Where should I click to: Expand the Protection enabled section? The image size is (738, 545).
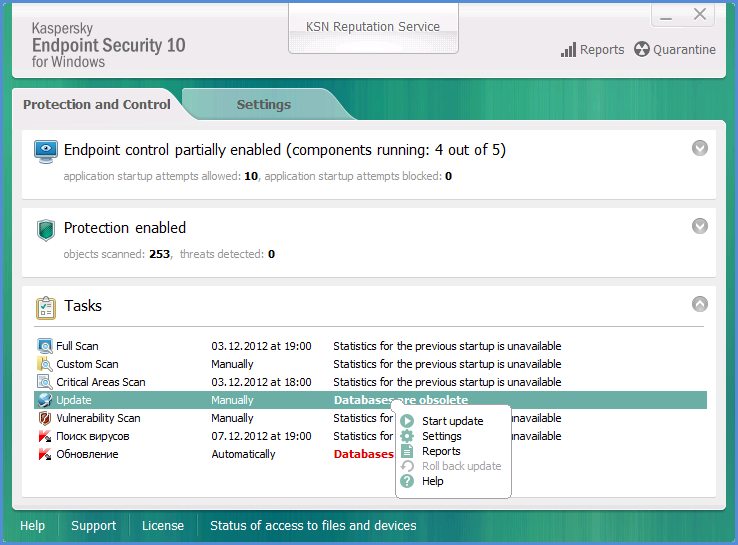700,226
